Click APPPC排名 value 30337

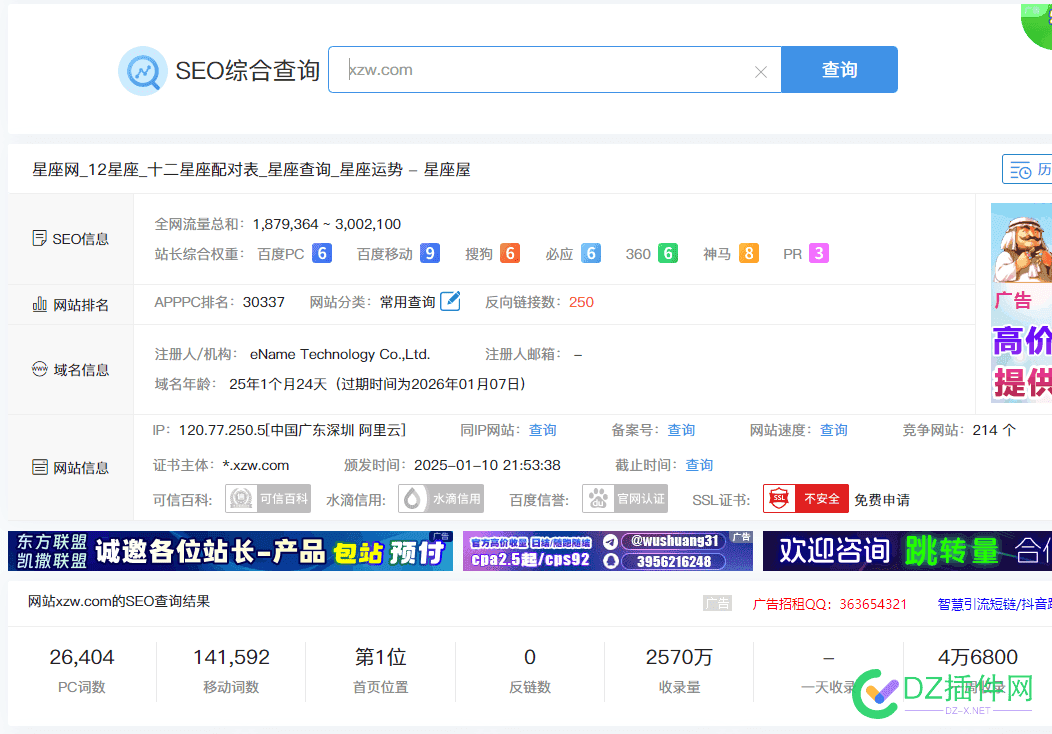click(x=264, y=302)
